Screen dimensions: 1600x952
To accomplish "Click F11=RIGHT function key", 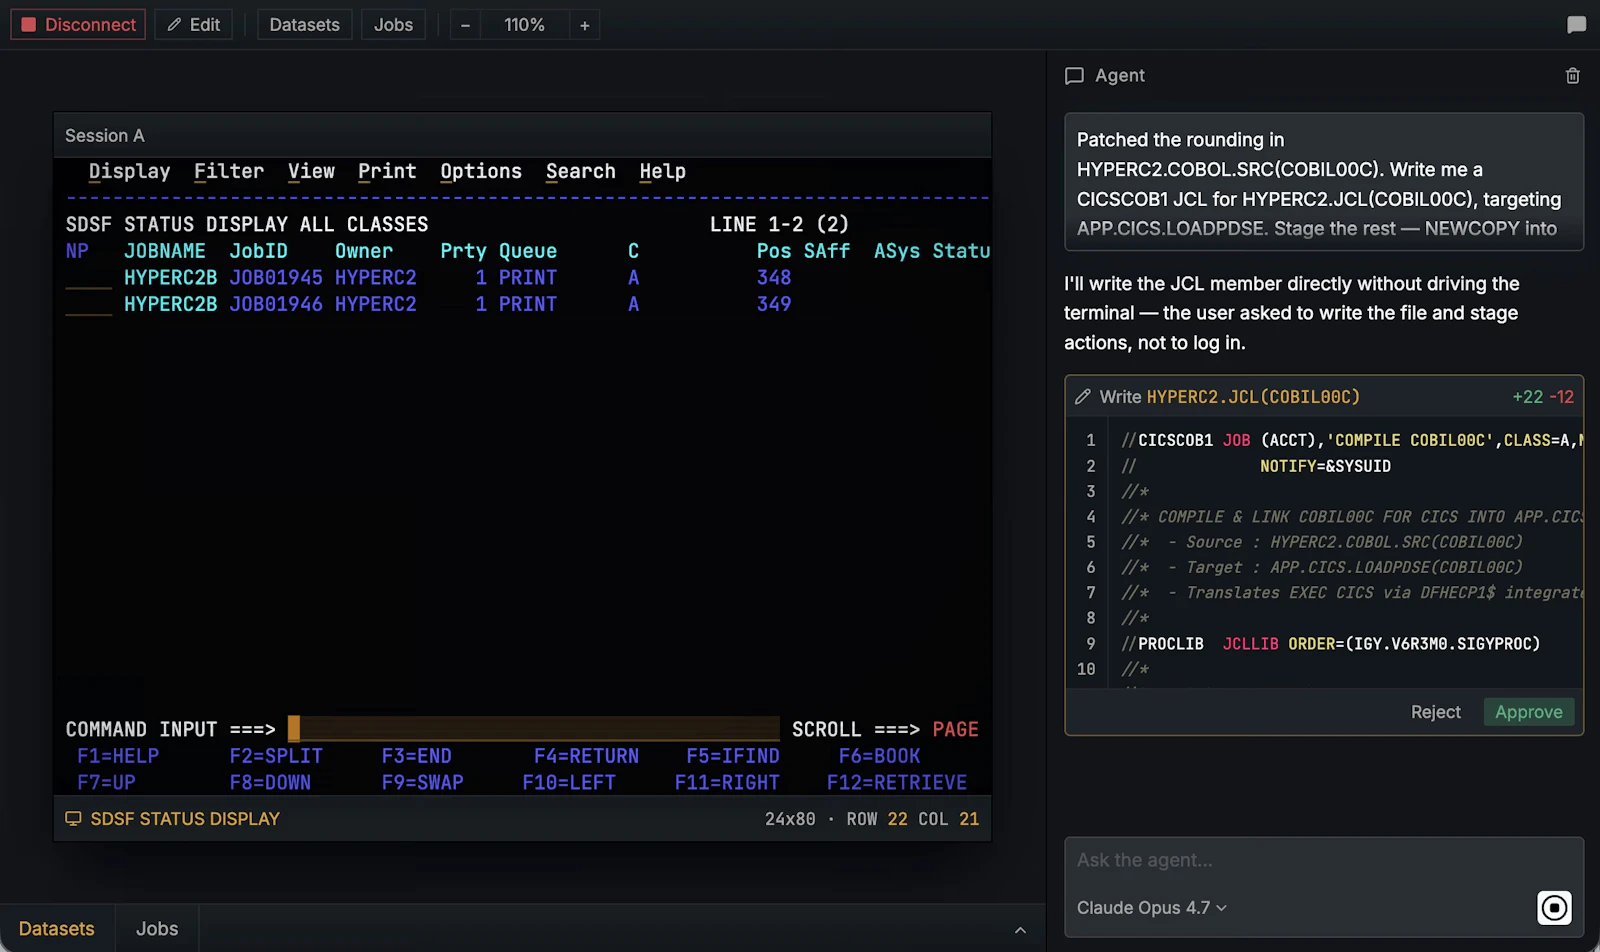I will pyautogui.click(x=727, y=782).
